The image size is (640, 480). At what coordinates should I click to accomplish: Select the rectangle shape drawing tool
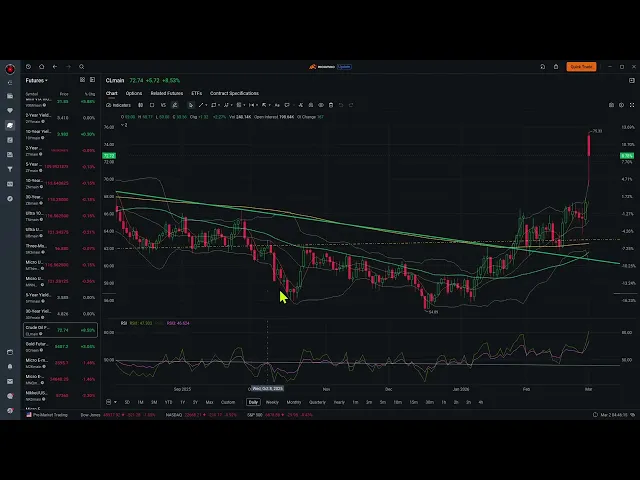click(213, 105)
